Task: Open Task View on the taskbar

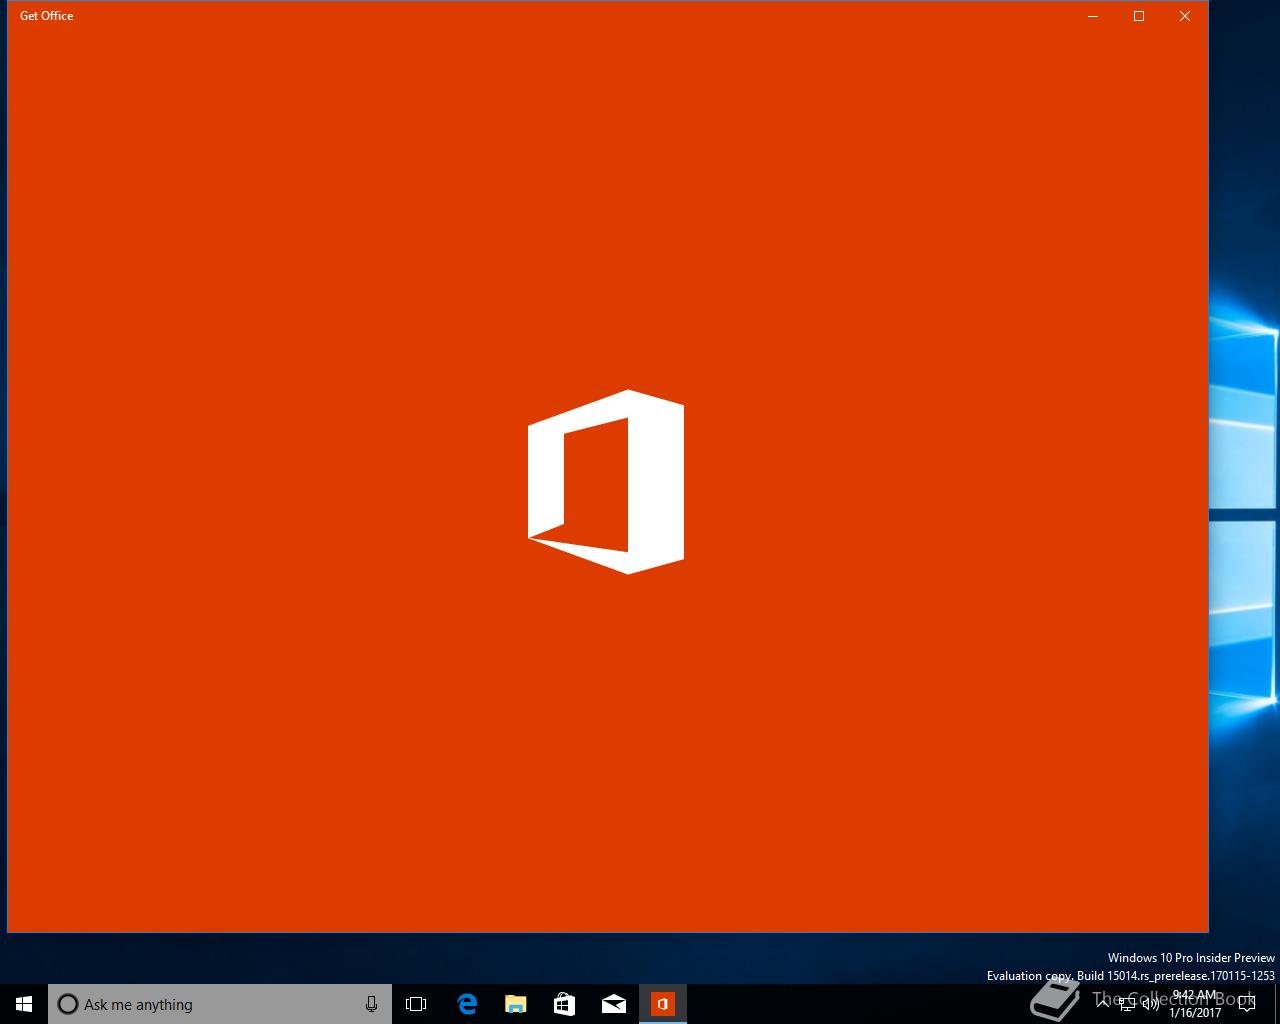Action: point(416,1004)
